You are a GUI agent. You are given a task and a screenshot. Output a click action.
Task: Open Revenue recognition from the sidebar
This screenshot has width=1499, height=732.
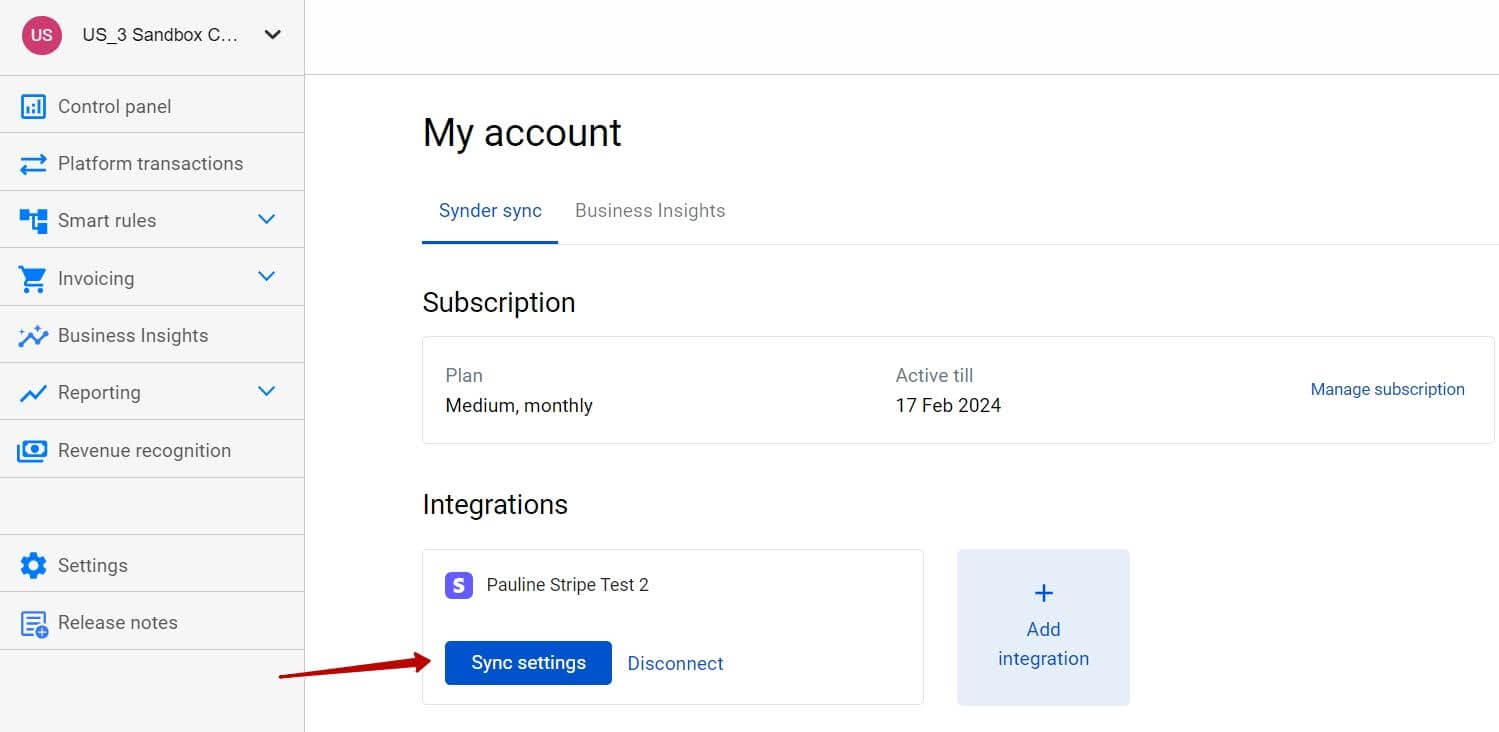pyautogui.click(x=144, y=449)
